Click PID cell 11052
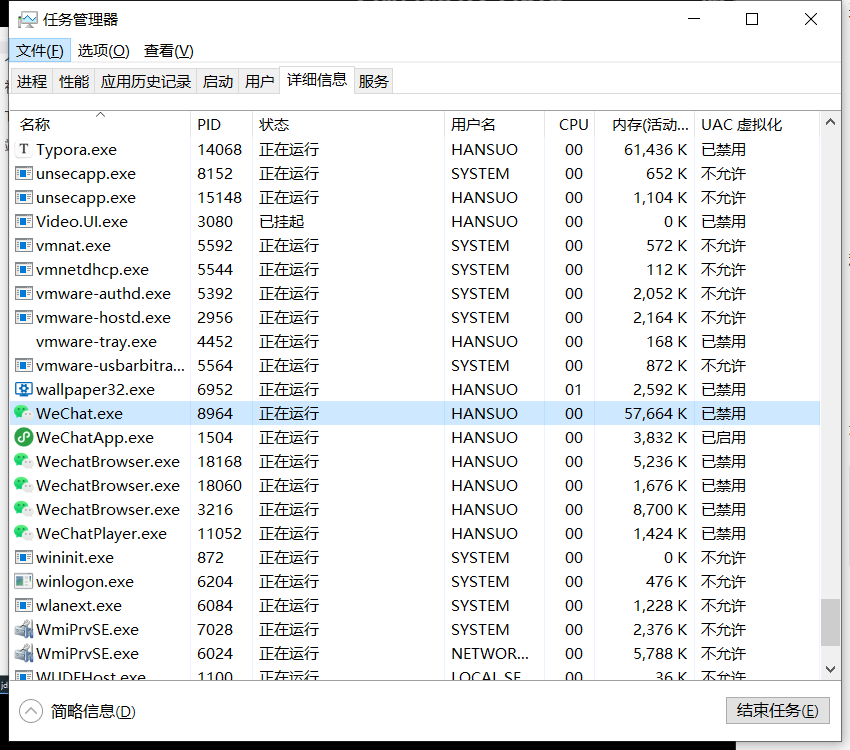The height and width of the screenshot is (750, 850). pos(219,533)
